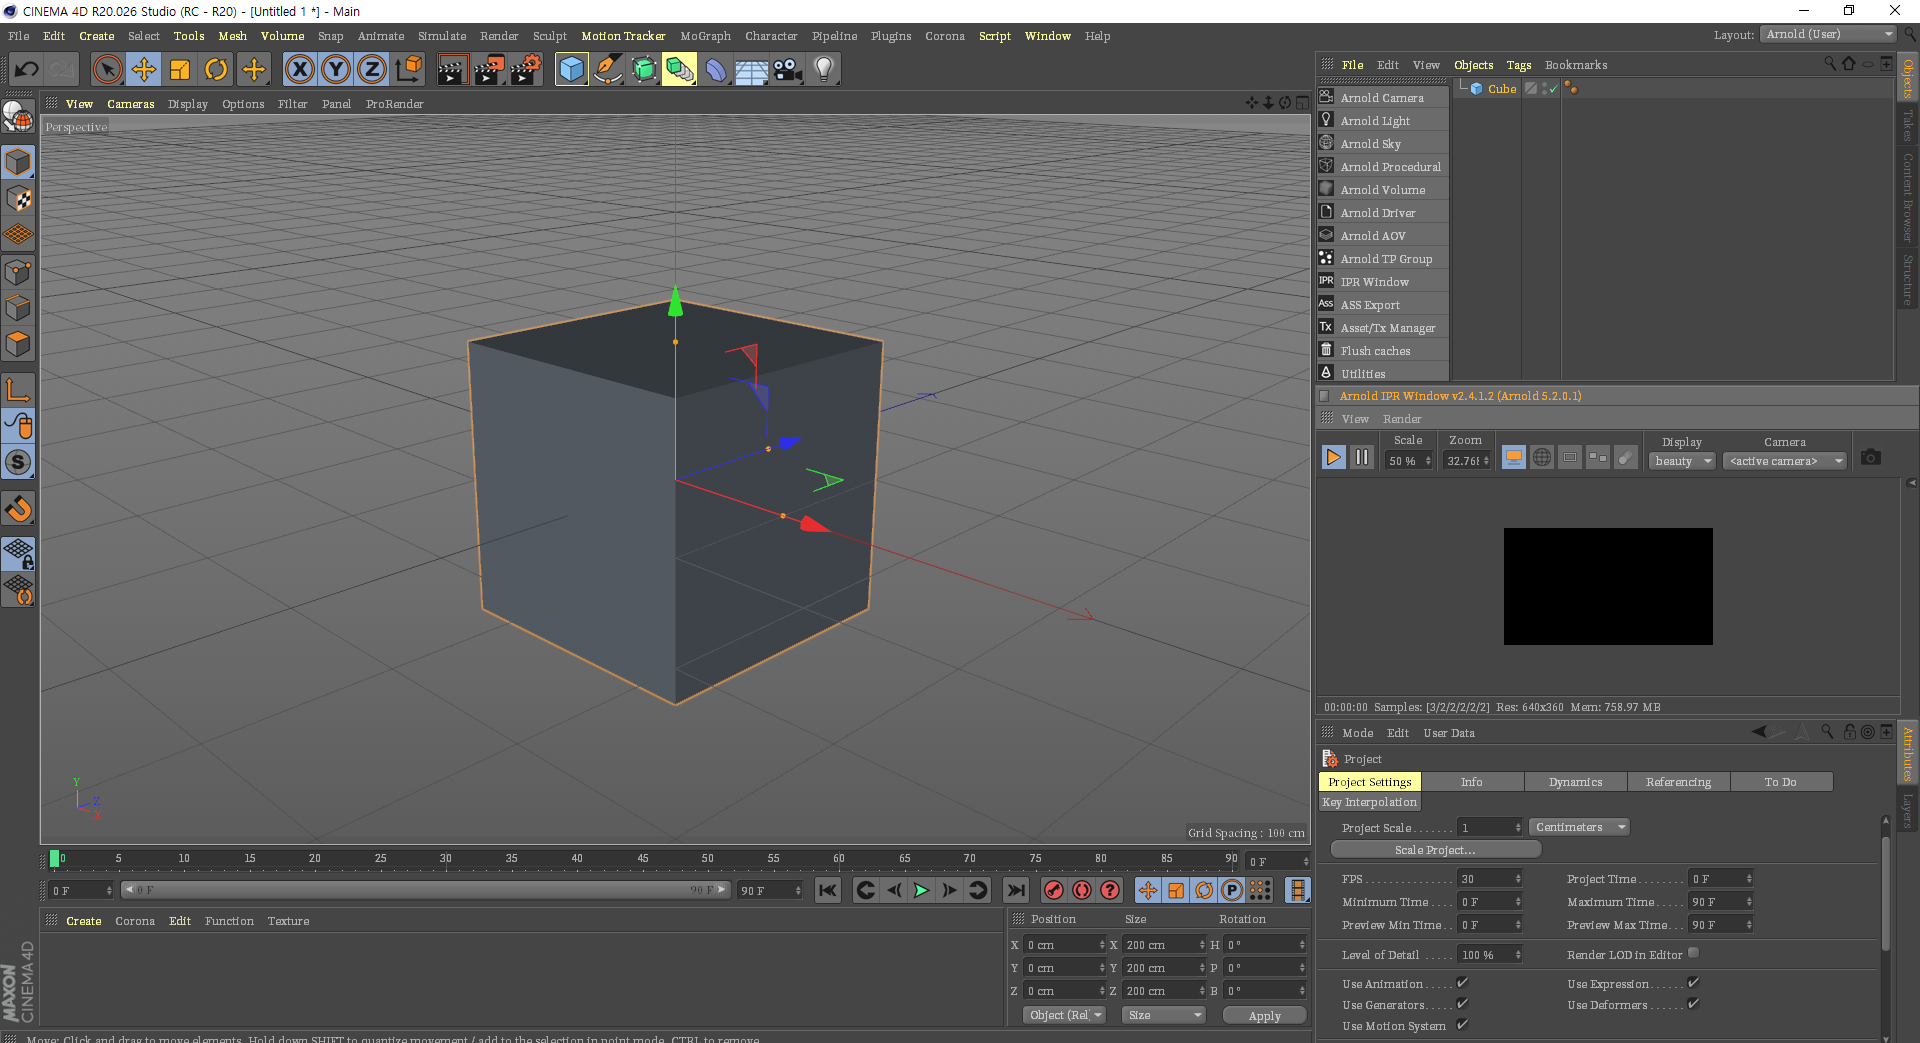Switch to the Dynamics tab

1575,782
